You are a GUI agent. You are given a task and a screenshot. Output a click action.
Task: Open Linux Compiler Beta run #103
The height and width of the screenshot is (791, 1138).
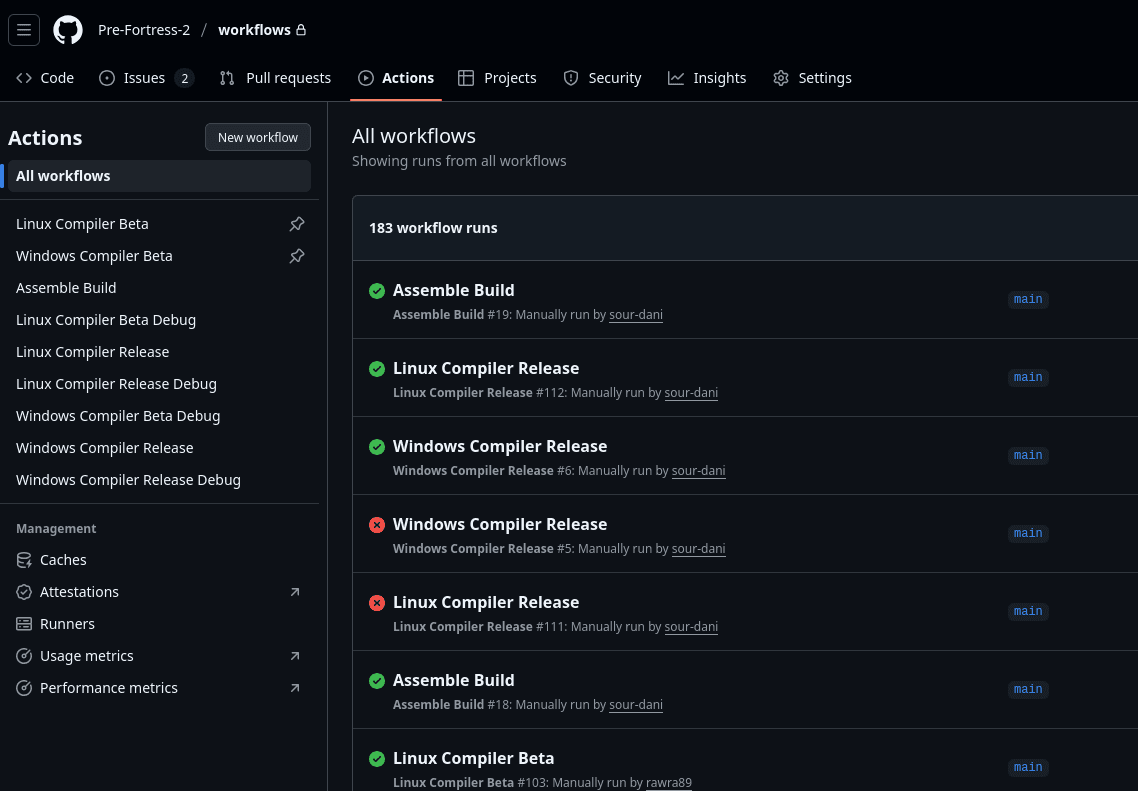coord(473,758)
